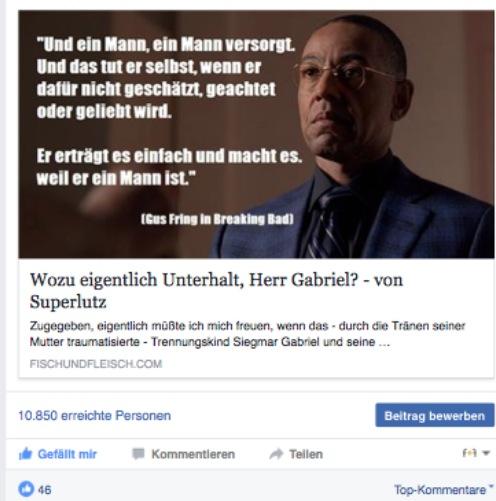Choose 'Teilen' to share the post
Viewport: 496px width, 501px height.
coord(306,454)
